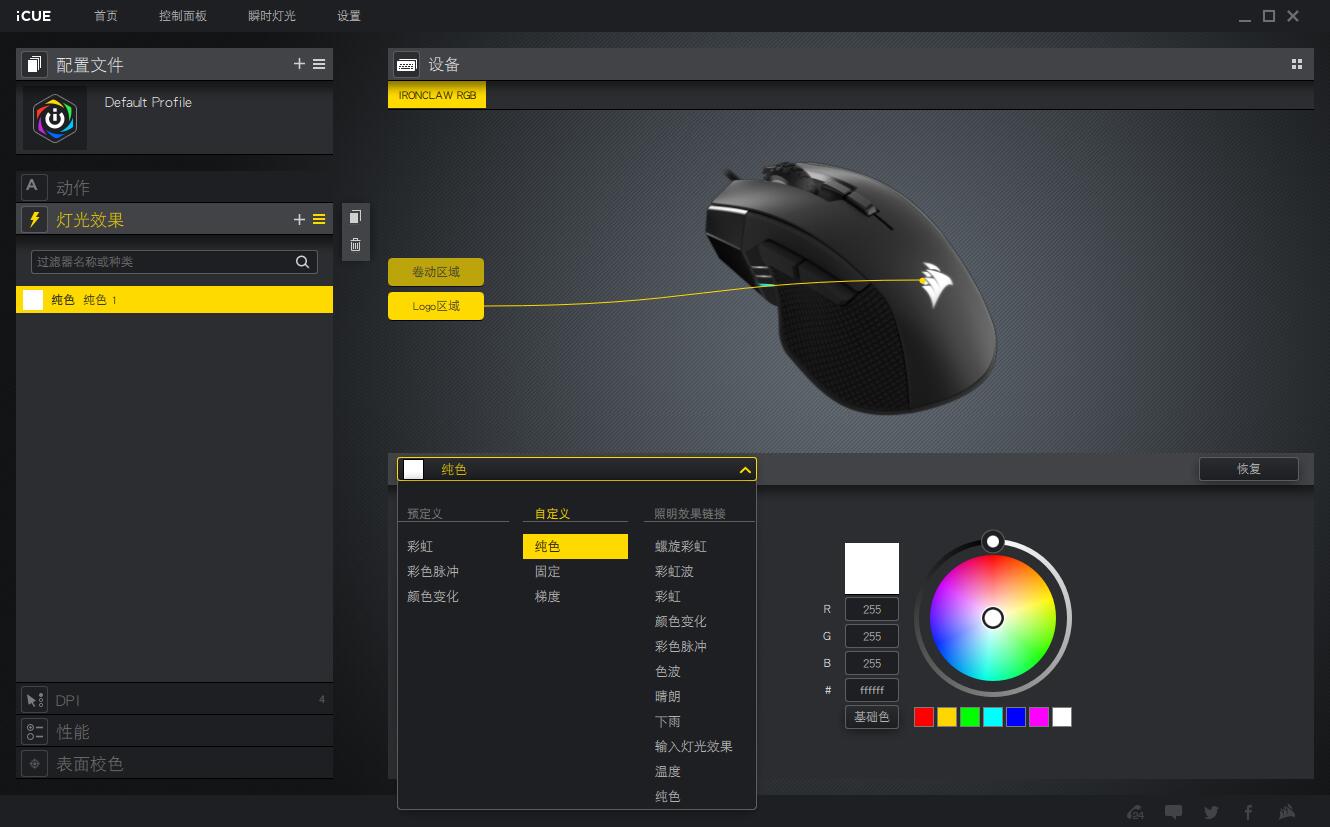Open the 瞬时灯光 menu

[272, 16]
